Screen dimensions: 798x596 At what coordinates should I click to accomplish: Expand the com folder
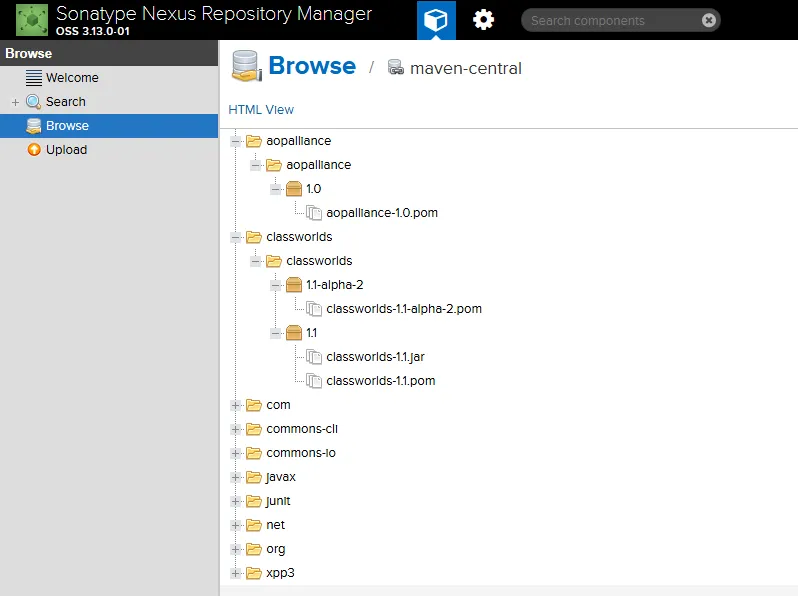[236, 405]
